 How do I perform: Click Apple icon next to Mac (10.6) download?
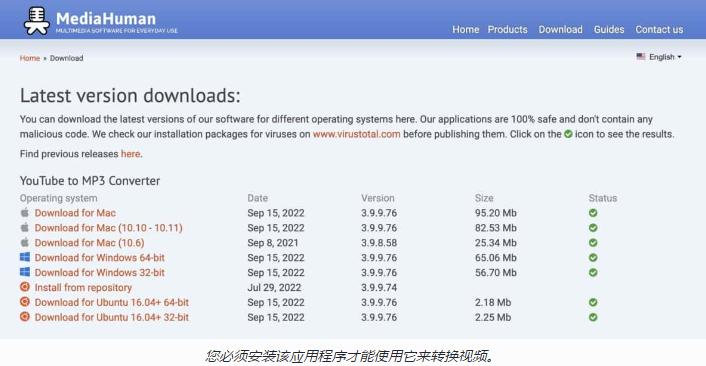coord(25,242)
